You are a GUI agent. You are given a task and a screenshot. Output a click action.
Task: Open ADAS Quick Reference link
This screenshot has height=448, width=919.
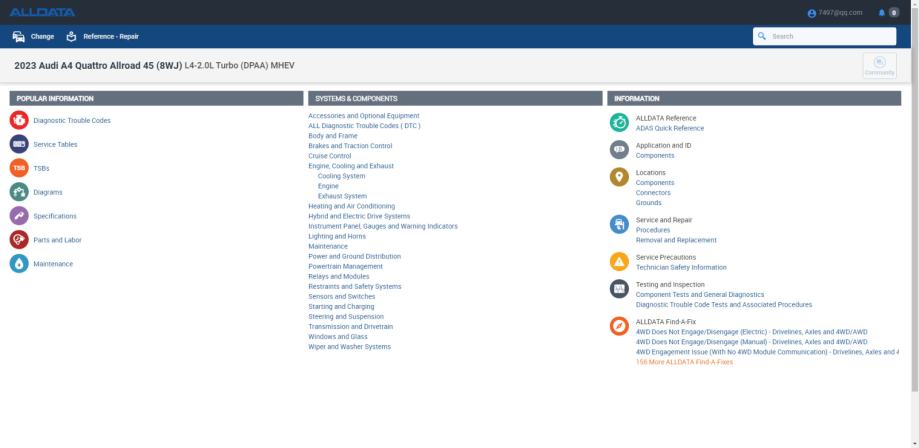670,128
